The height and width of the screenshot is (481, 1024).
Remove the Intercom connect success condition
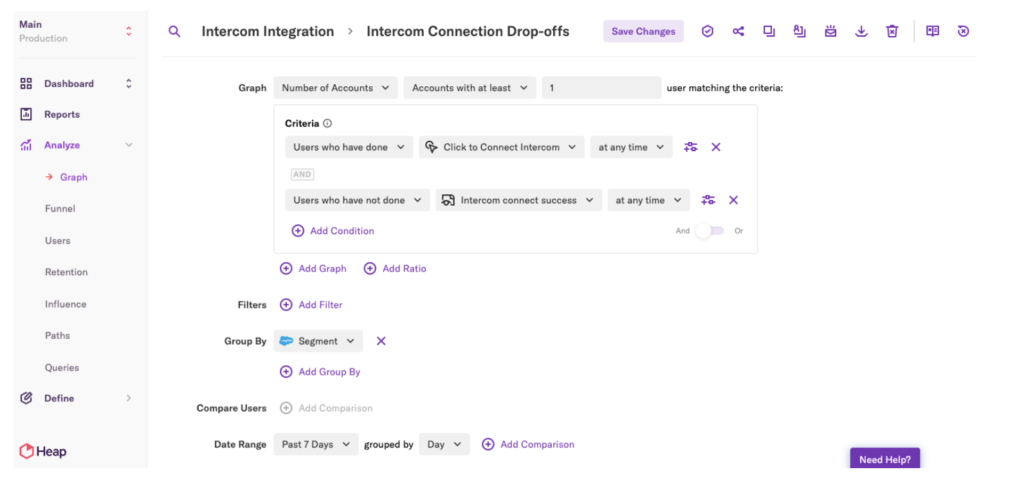pyautogui.click(x=733, y=200)
